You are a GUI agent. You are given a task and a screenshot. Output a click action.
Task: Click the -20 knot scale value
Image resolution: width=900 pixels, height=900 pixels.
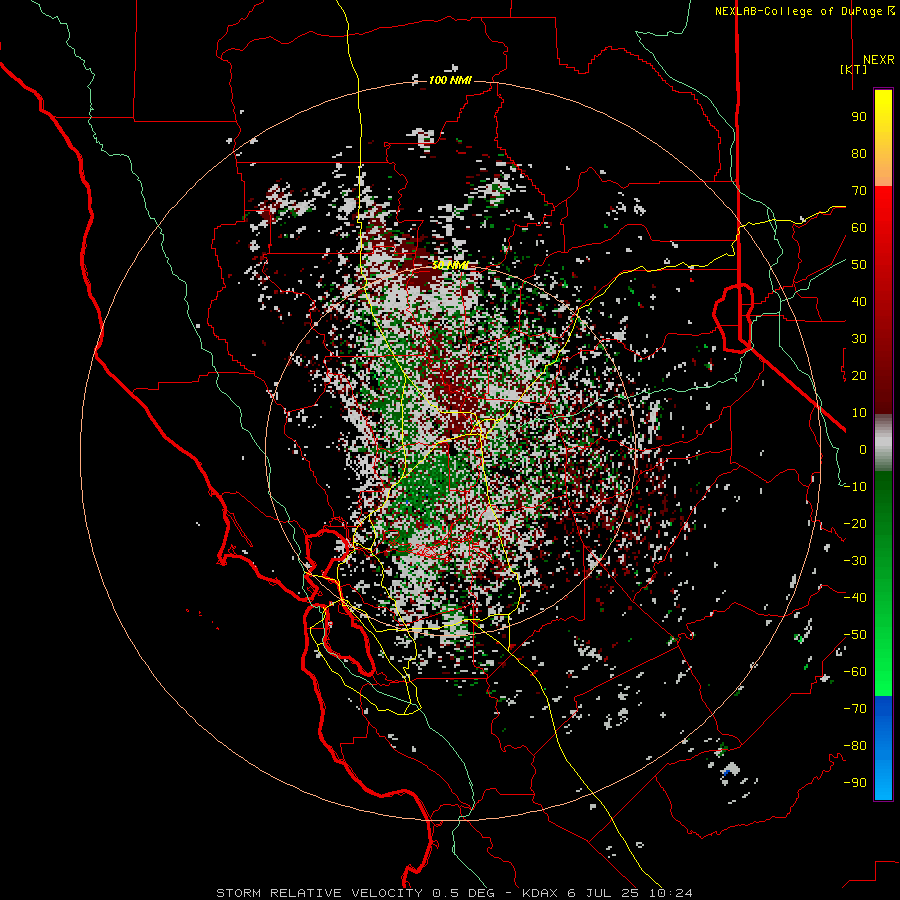pyautogui.click(x=855, y=523)
